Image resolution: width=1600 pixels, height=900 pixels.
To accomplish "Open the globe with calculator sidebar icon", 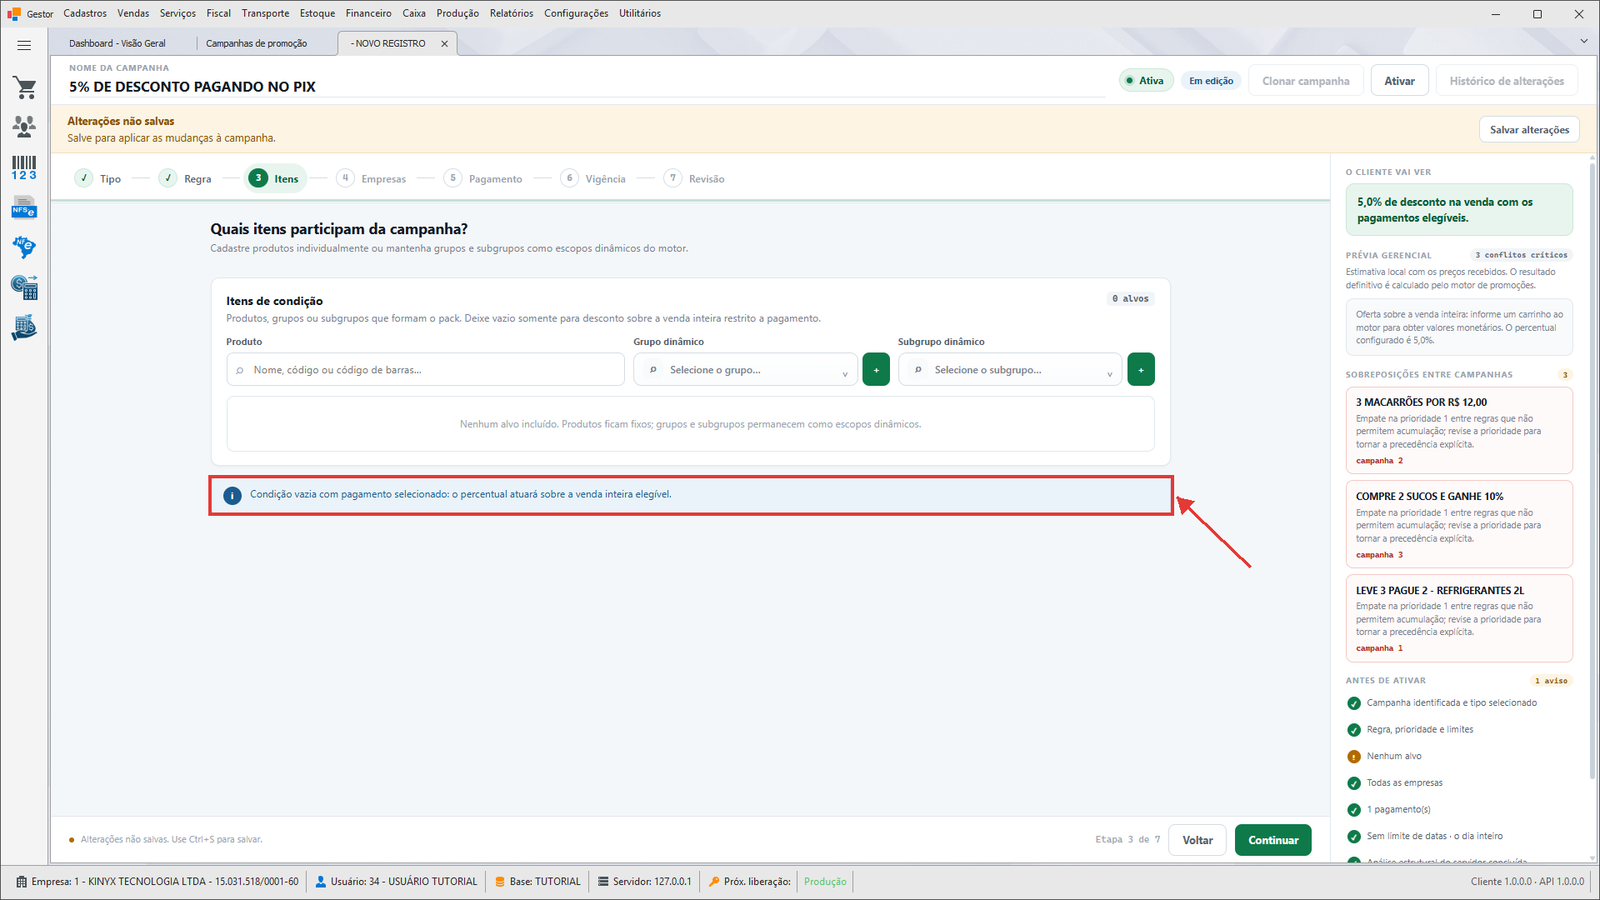I will point(24,287).
